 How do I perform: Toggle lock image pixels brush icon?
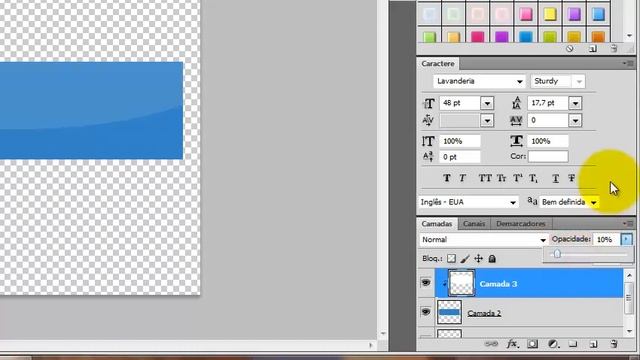[465, 258]
